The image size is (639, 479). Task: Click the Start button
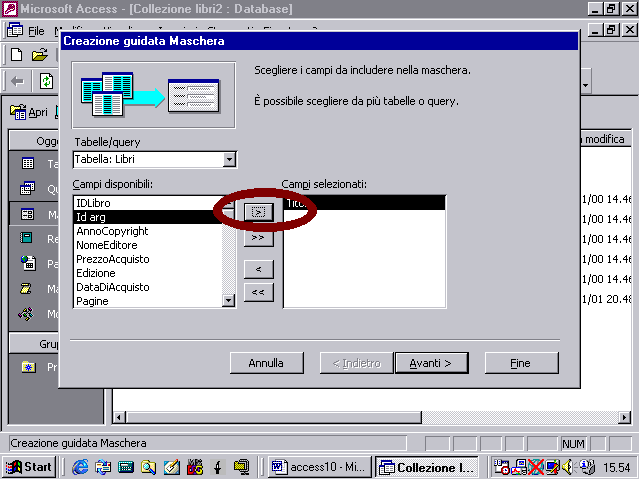(x=29, y=467)
